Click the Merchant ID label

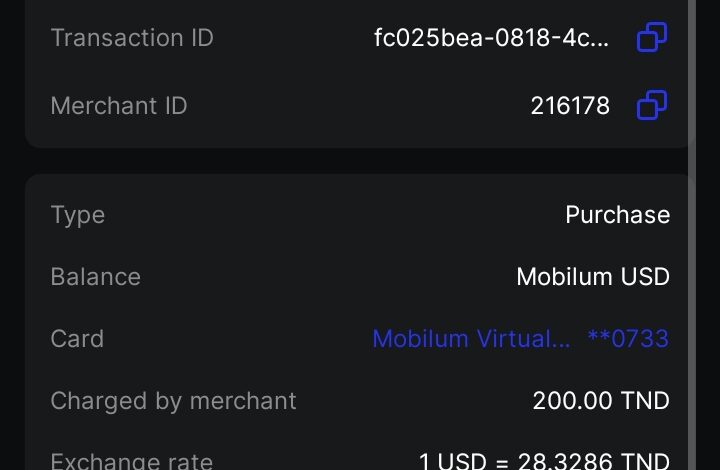tap(119, 105)
